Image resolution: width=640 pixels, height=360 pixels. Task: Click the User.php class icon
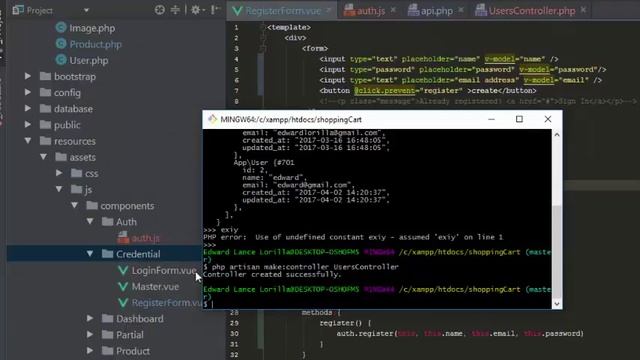(61, 60)
